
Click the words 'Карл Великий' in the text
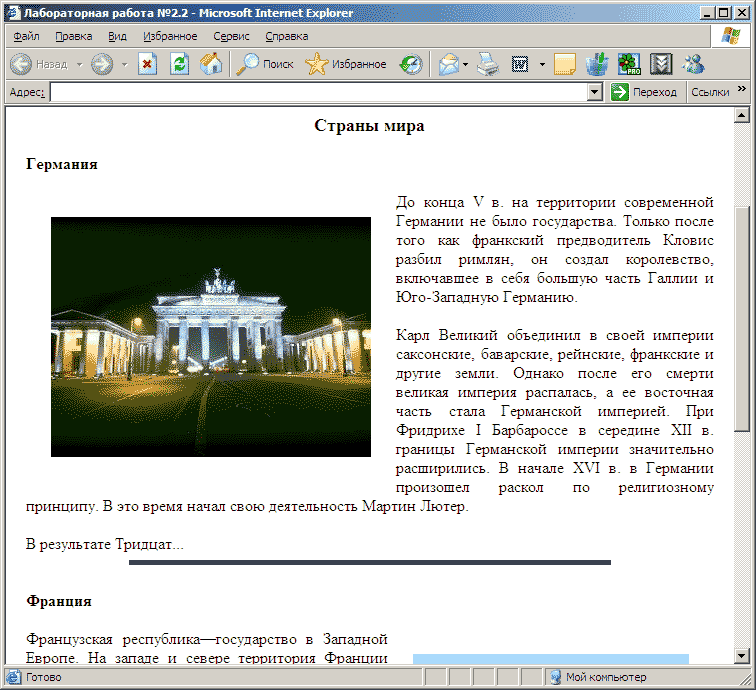[x=446, y=336]
